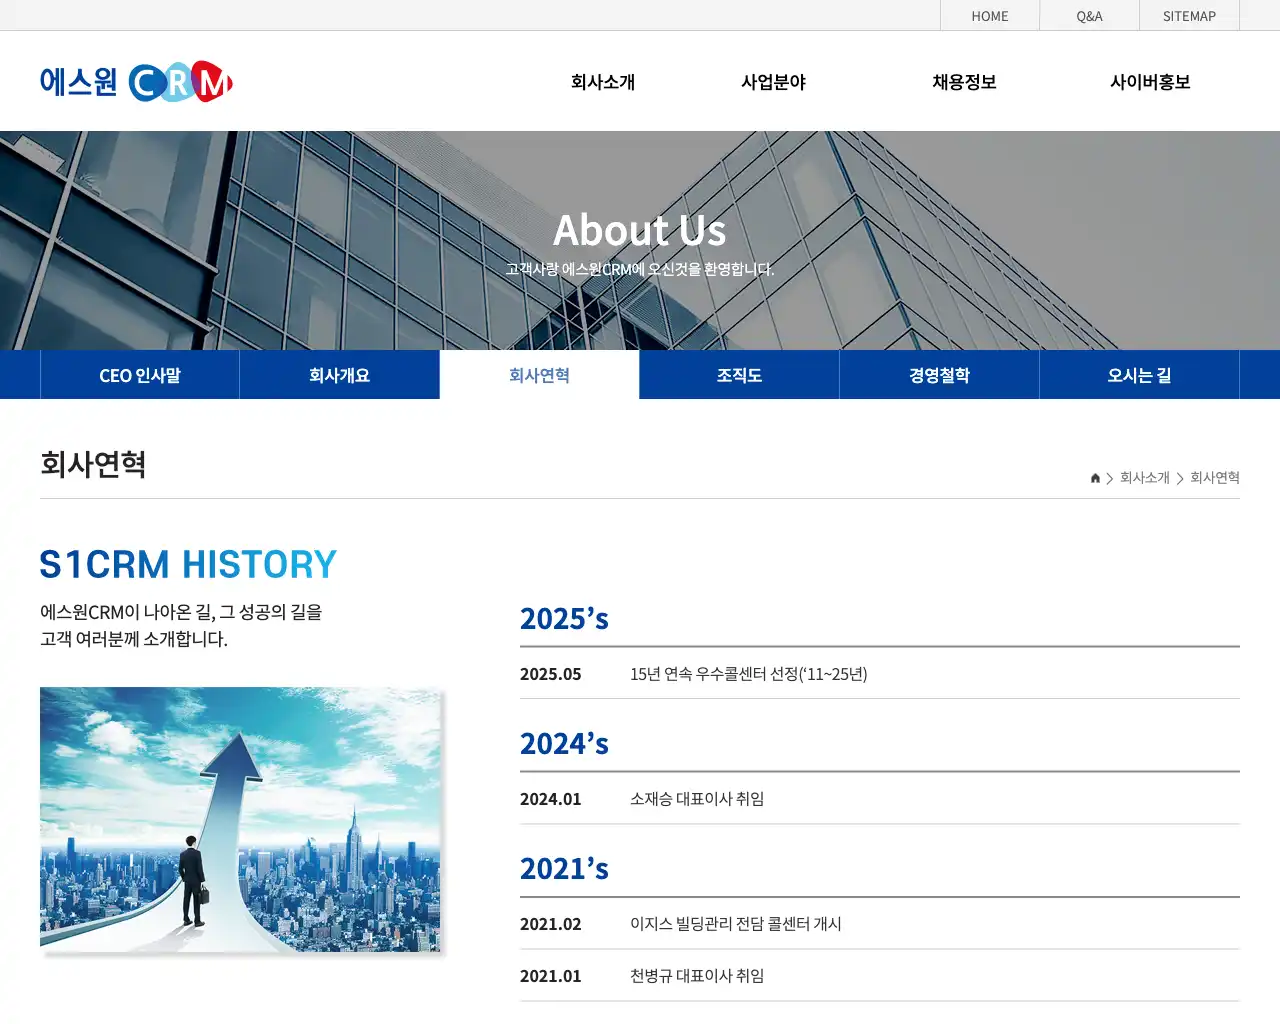Open the SITEMAP page

click(x=1189, y=16)
